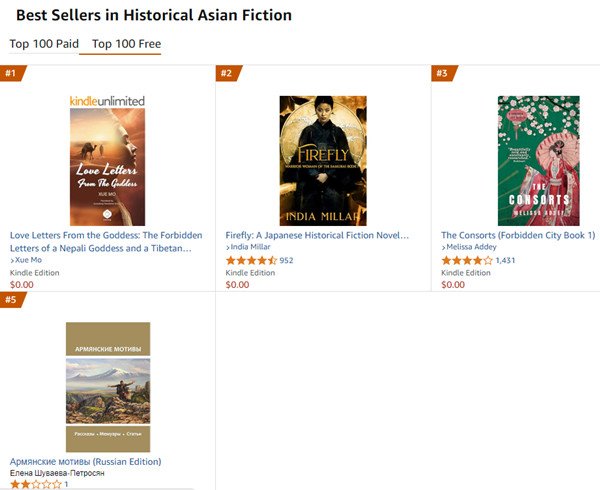Switch to Top 100 Paid tab
This screenshot has height=490, width=600.
pos(43,44)
